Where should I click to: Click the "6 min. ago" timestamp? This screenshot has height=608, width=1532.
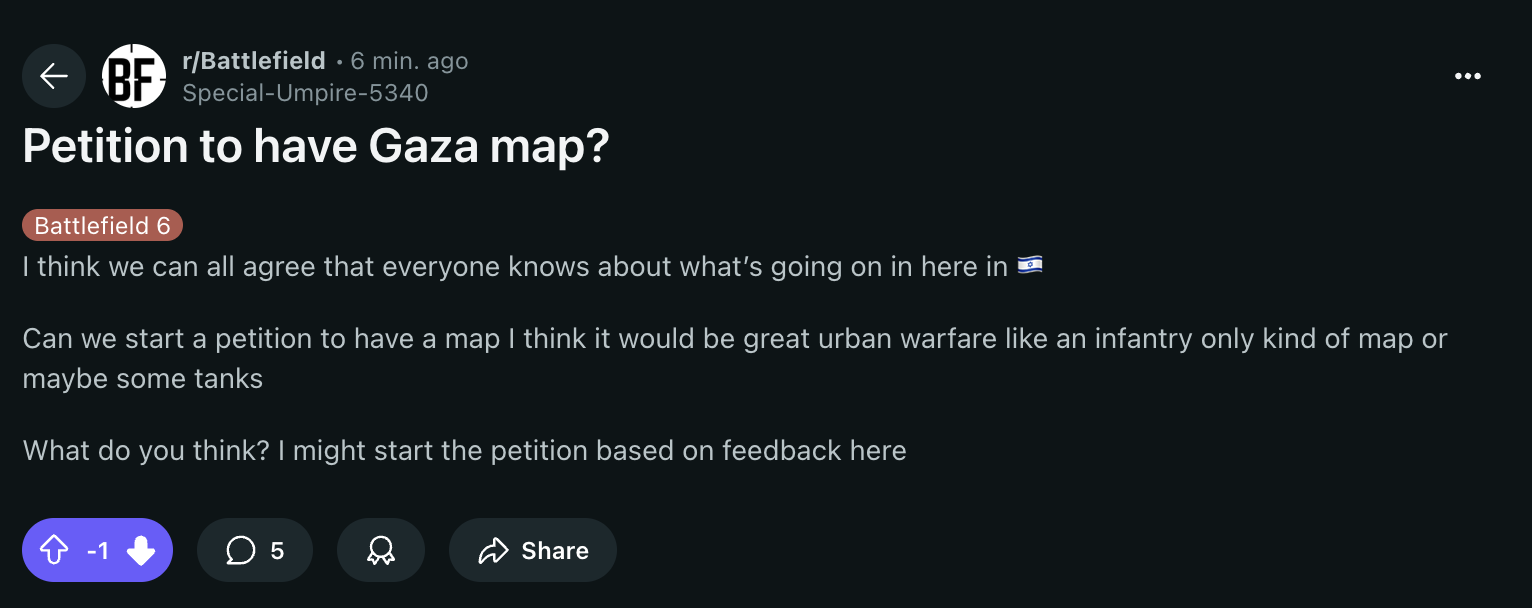coord(409,61)
